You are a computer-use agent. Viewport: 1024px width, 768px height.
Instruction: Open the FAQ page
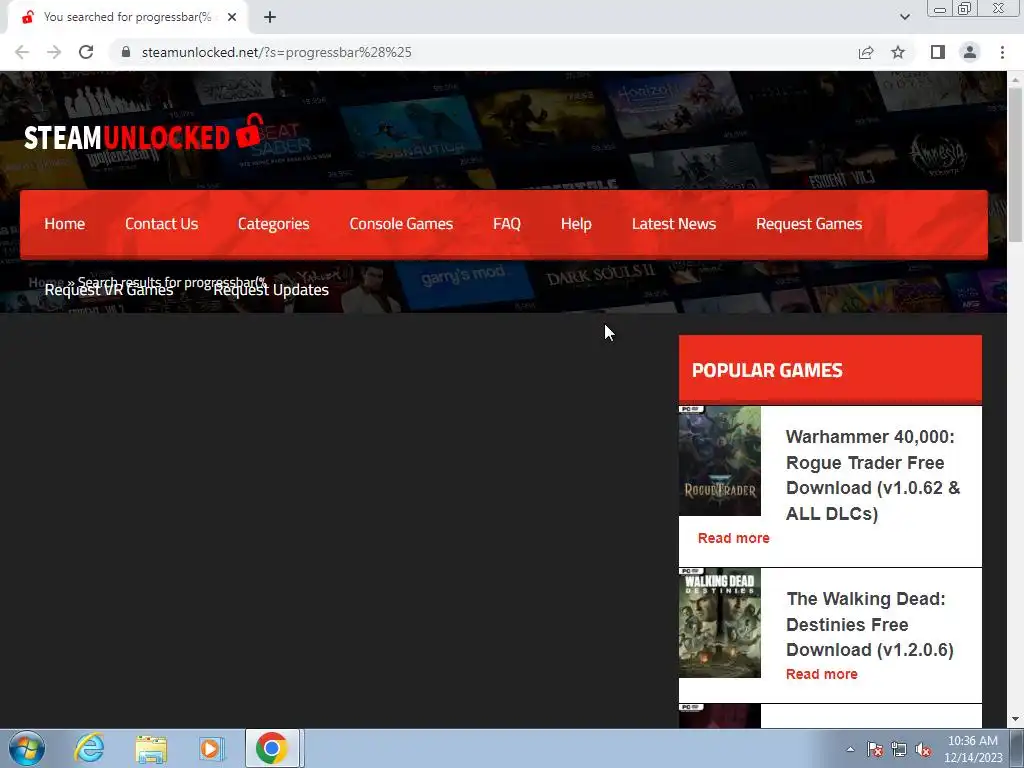point(507,224)
